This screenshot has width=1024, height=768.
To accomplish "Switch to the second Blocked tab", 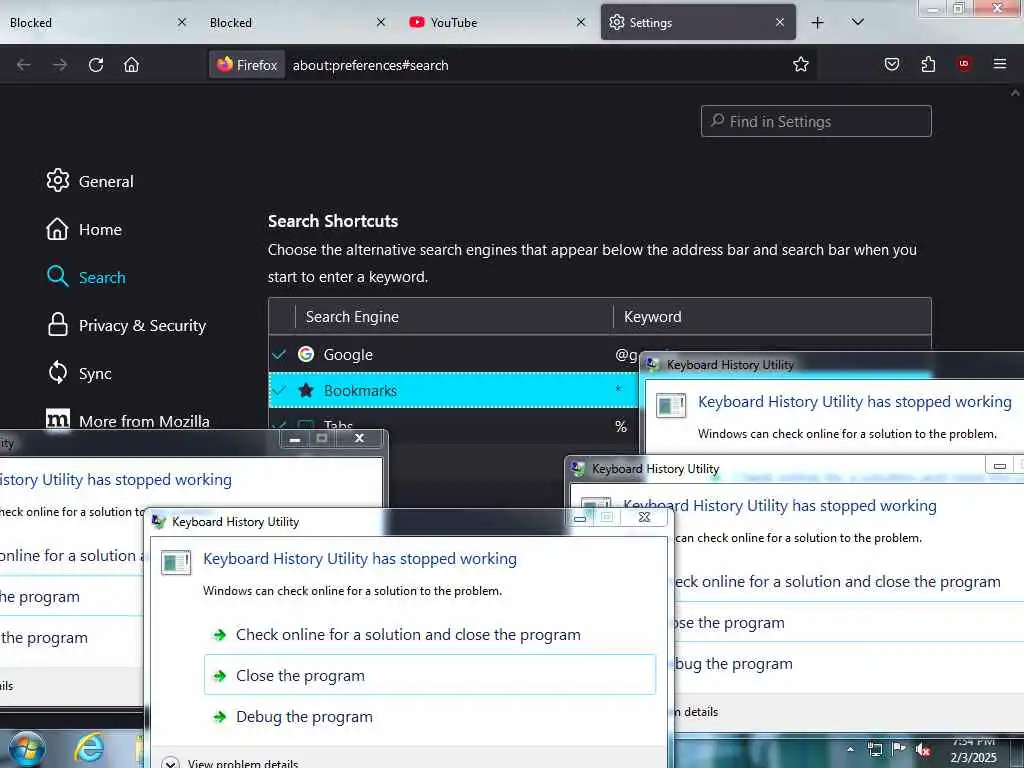I will coord(297,23).
